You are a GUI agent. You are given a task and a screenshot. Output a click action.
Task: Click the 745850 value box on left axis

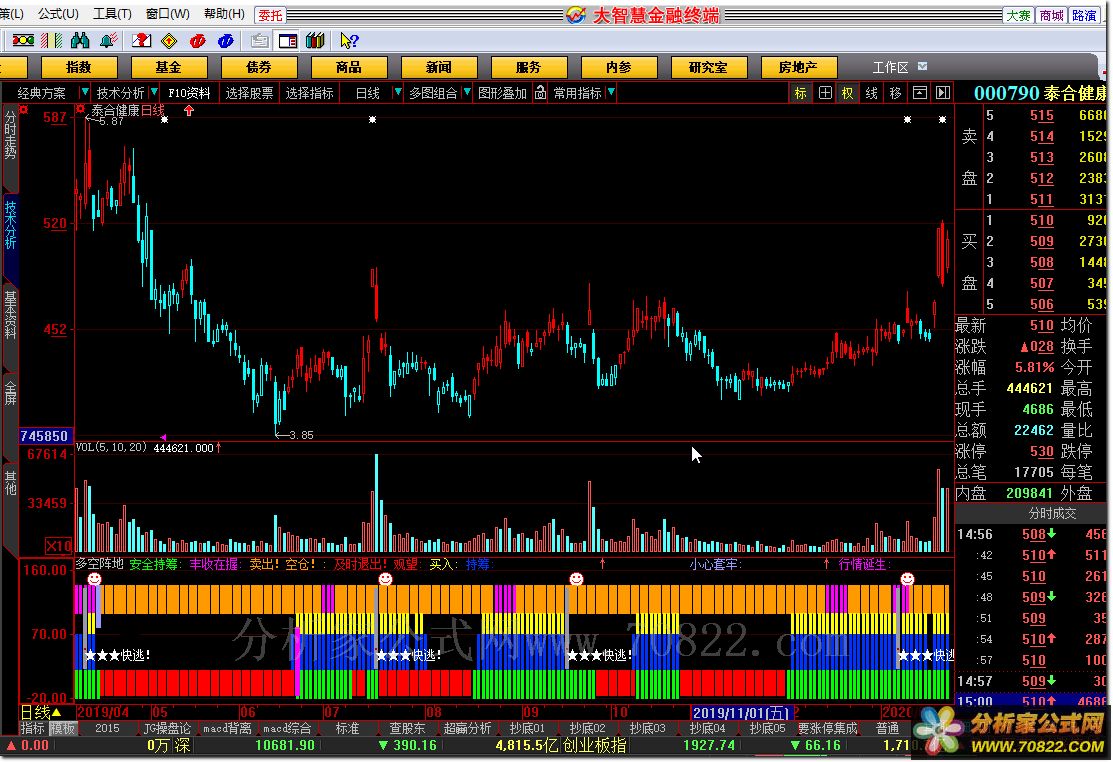tap(45, 436)
